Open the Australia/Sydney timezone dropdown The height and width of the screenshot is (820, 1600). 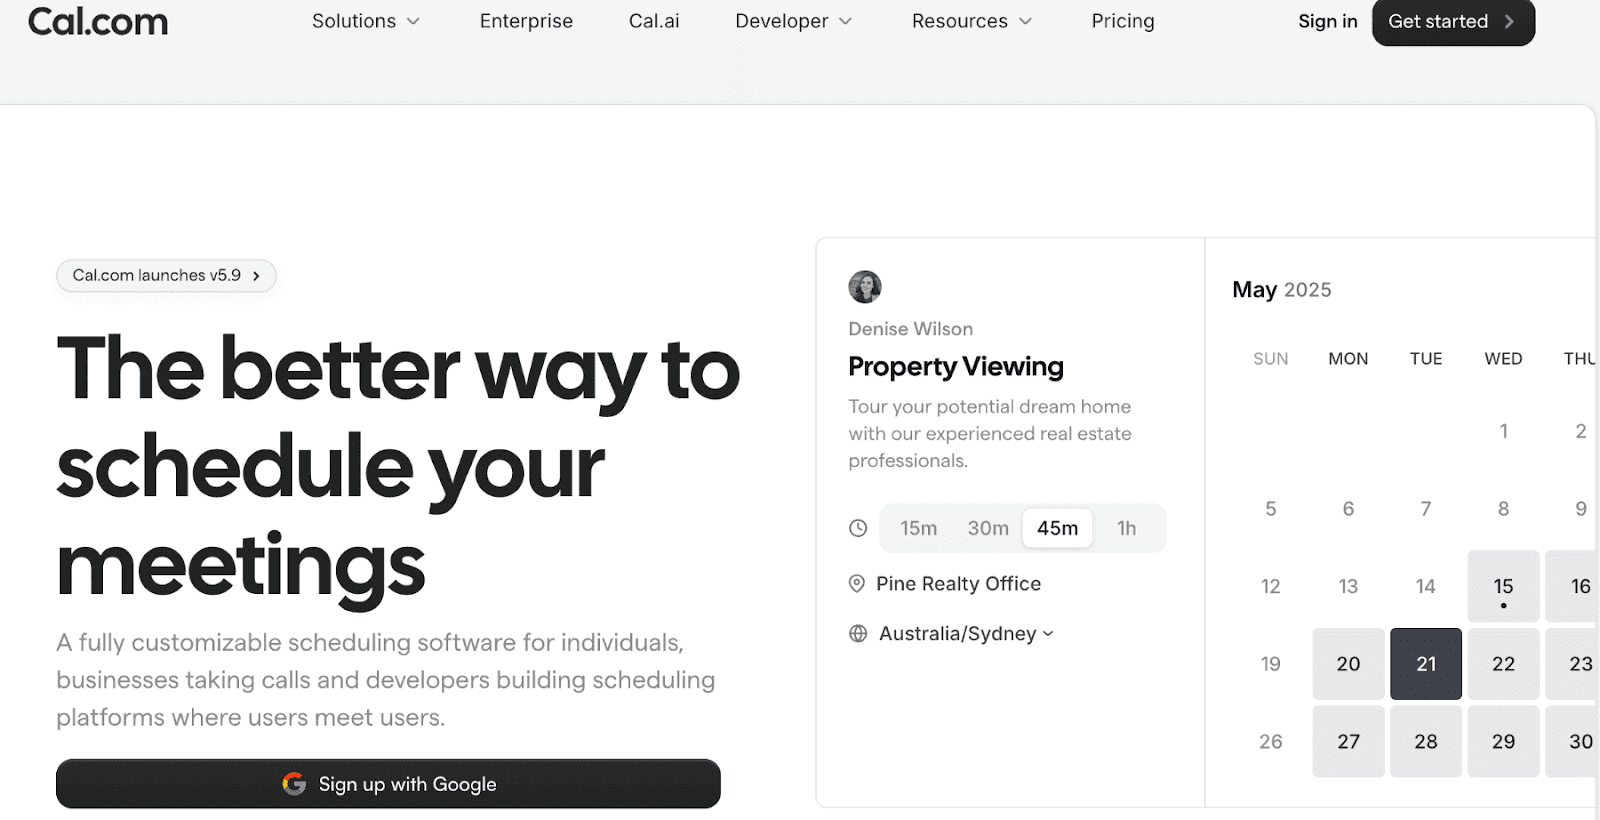(966, 633)
